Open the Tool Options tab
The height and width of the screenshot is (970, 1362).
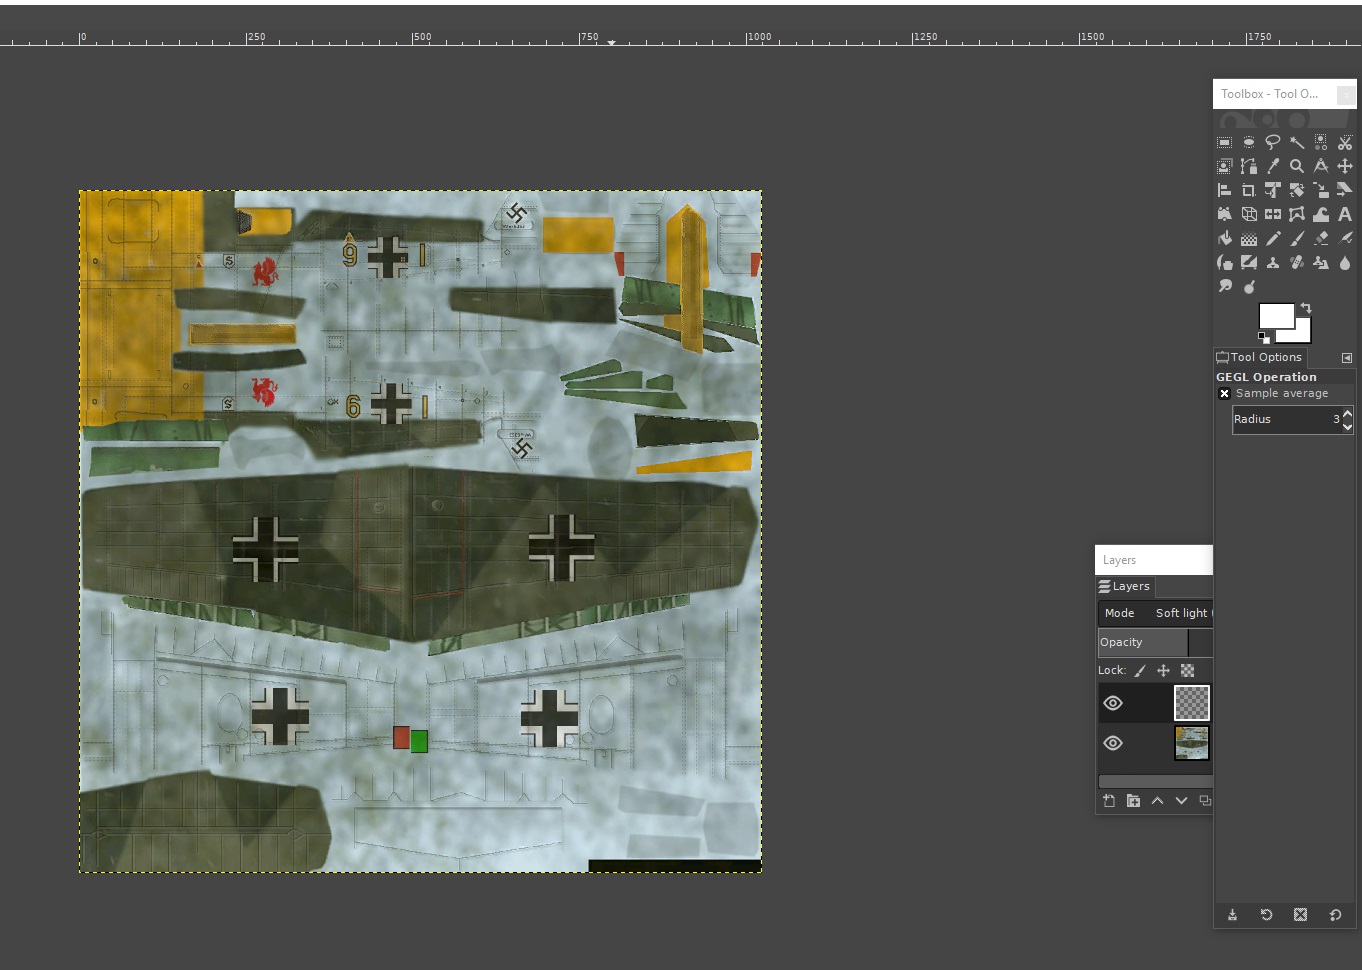tap(1260, 357)
